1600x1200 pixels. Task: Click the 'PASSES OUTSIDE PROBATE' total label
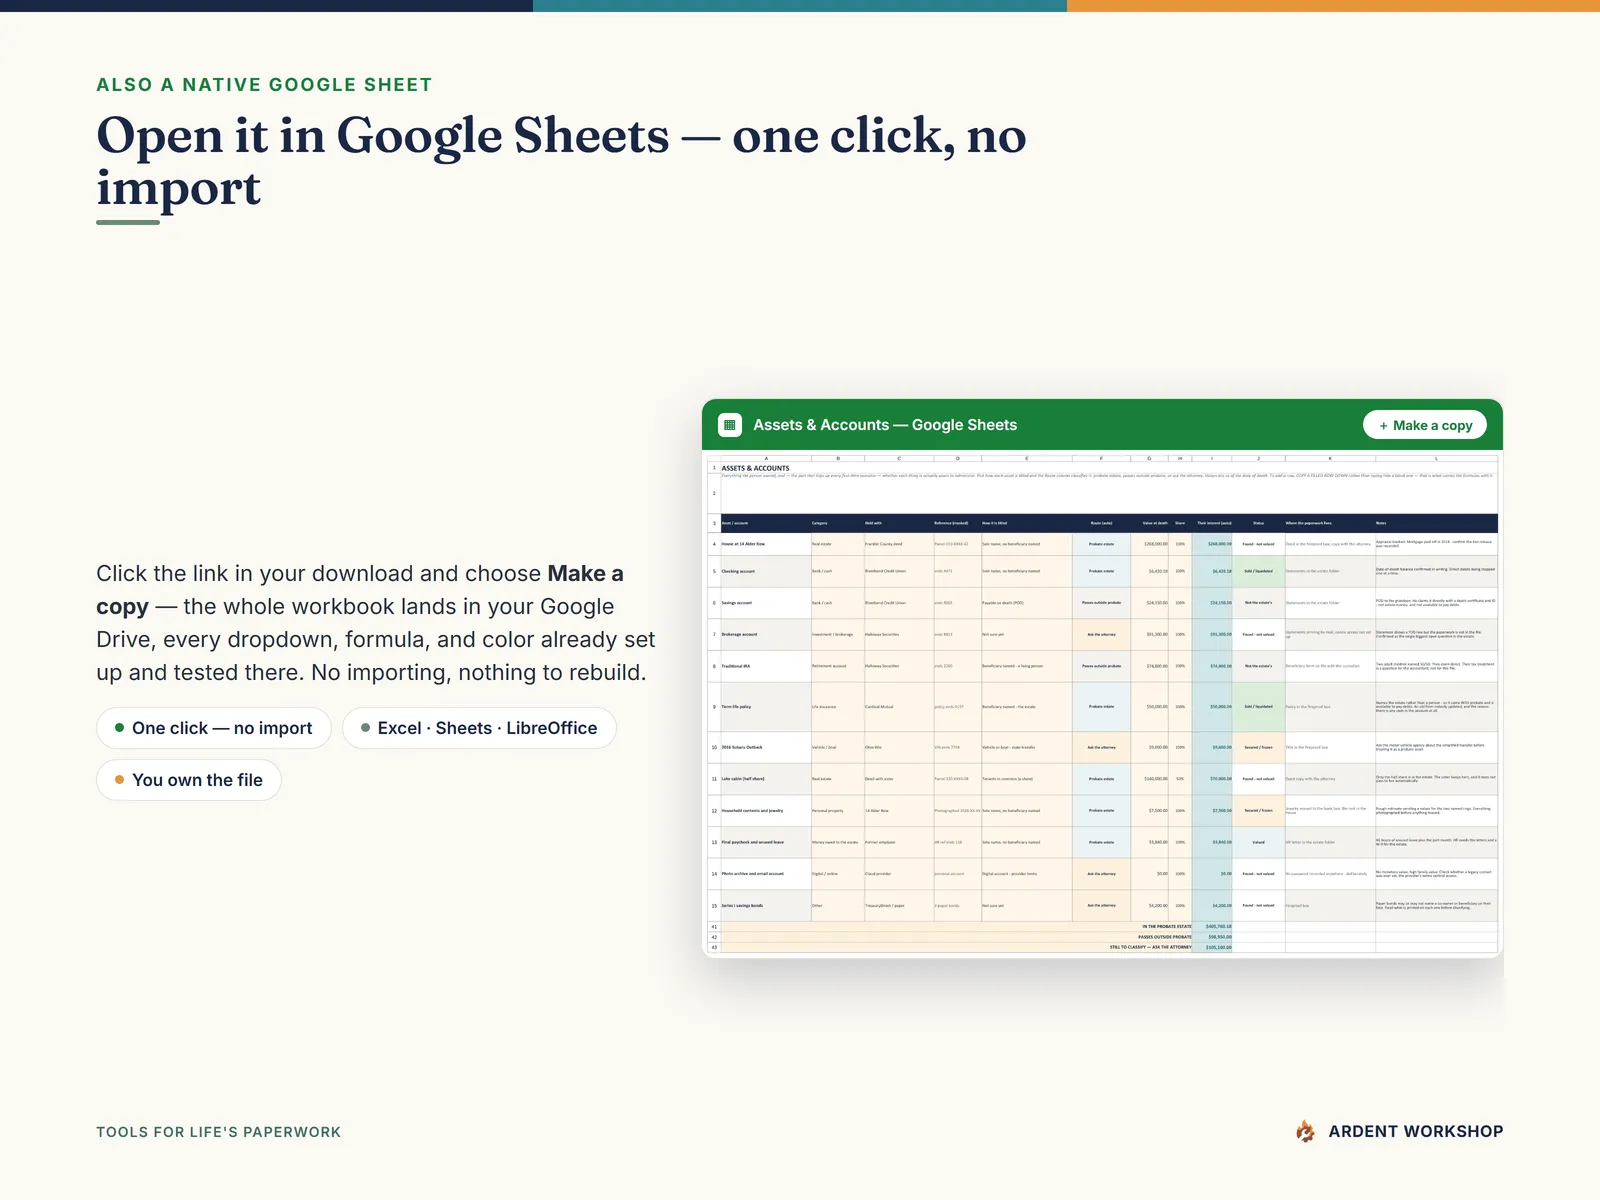(1165, 937)
